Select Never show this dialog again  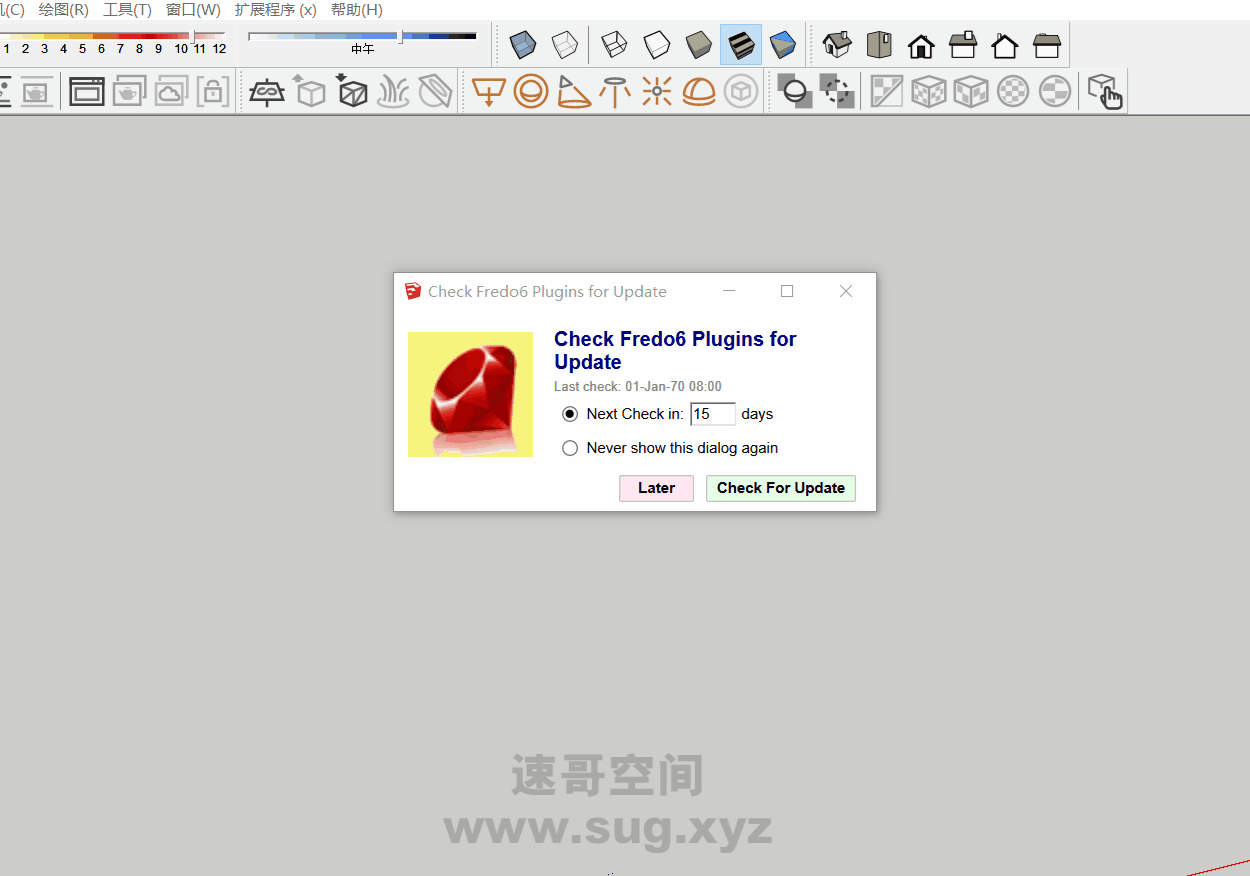tap(570, 448)
